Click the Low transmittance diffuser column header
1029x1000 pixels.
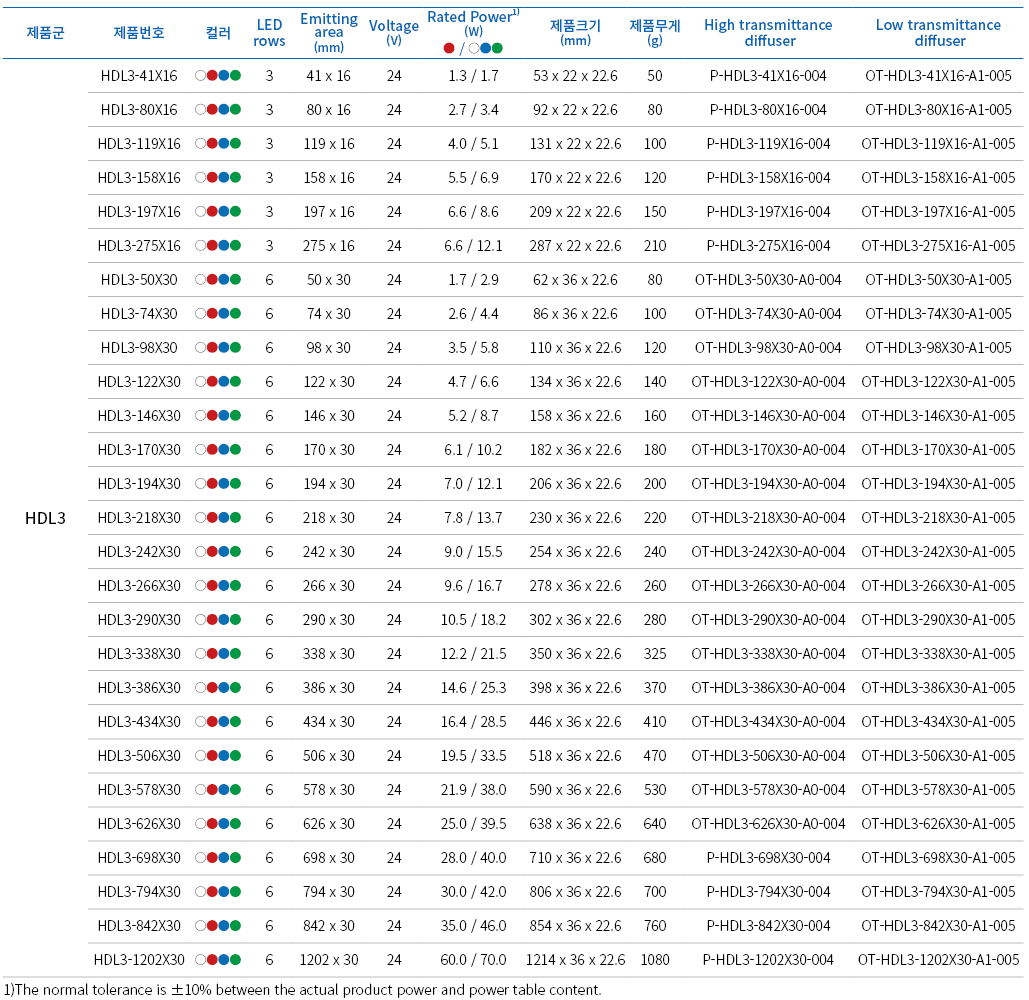(938, 33)
